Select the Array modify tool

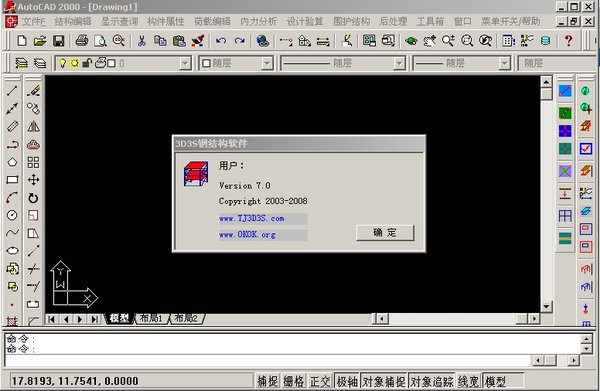(33, 162)
